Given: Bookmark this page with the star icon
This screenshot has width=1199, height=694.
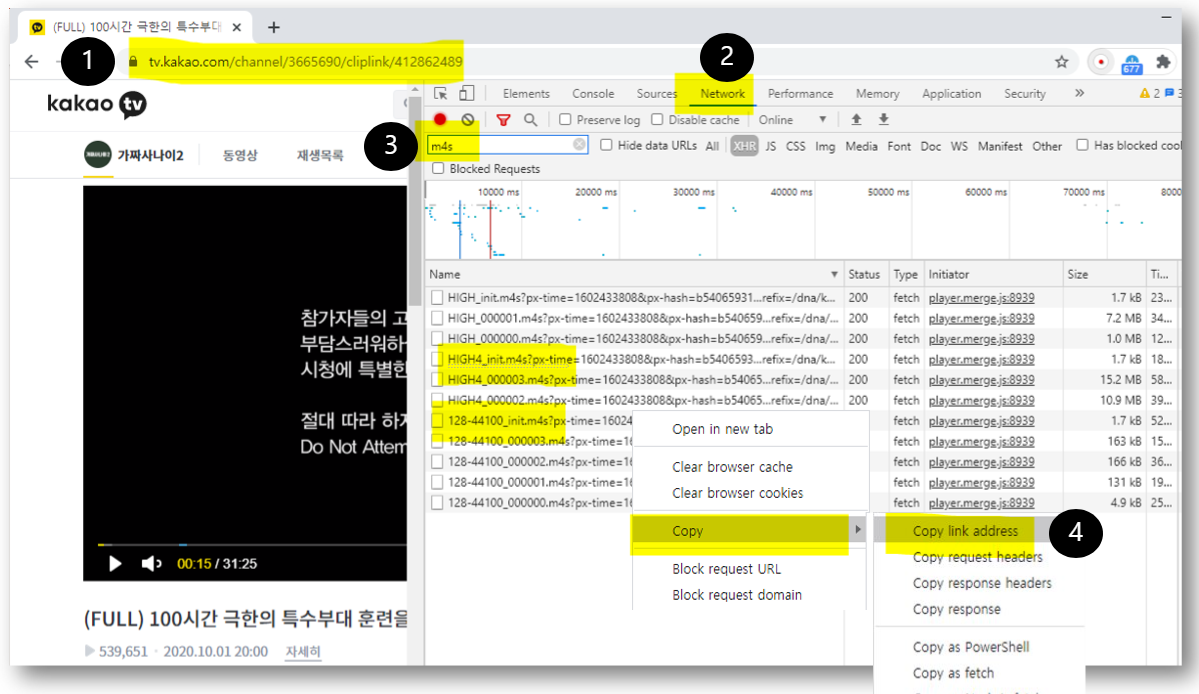Looking at the screenshot, I should tap(1061, 62).
